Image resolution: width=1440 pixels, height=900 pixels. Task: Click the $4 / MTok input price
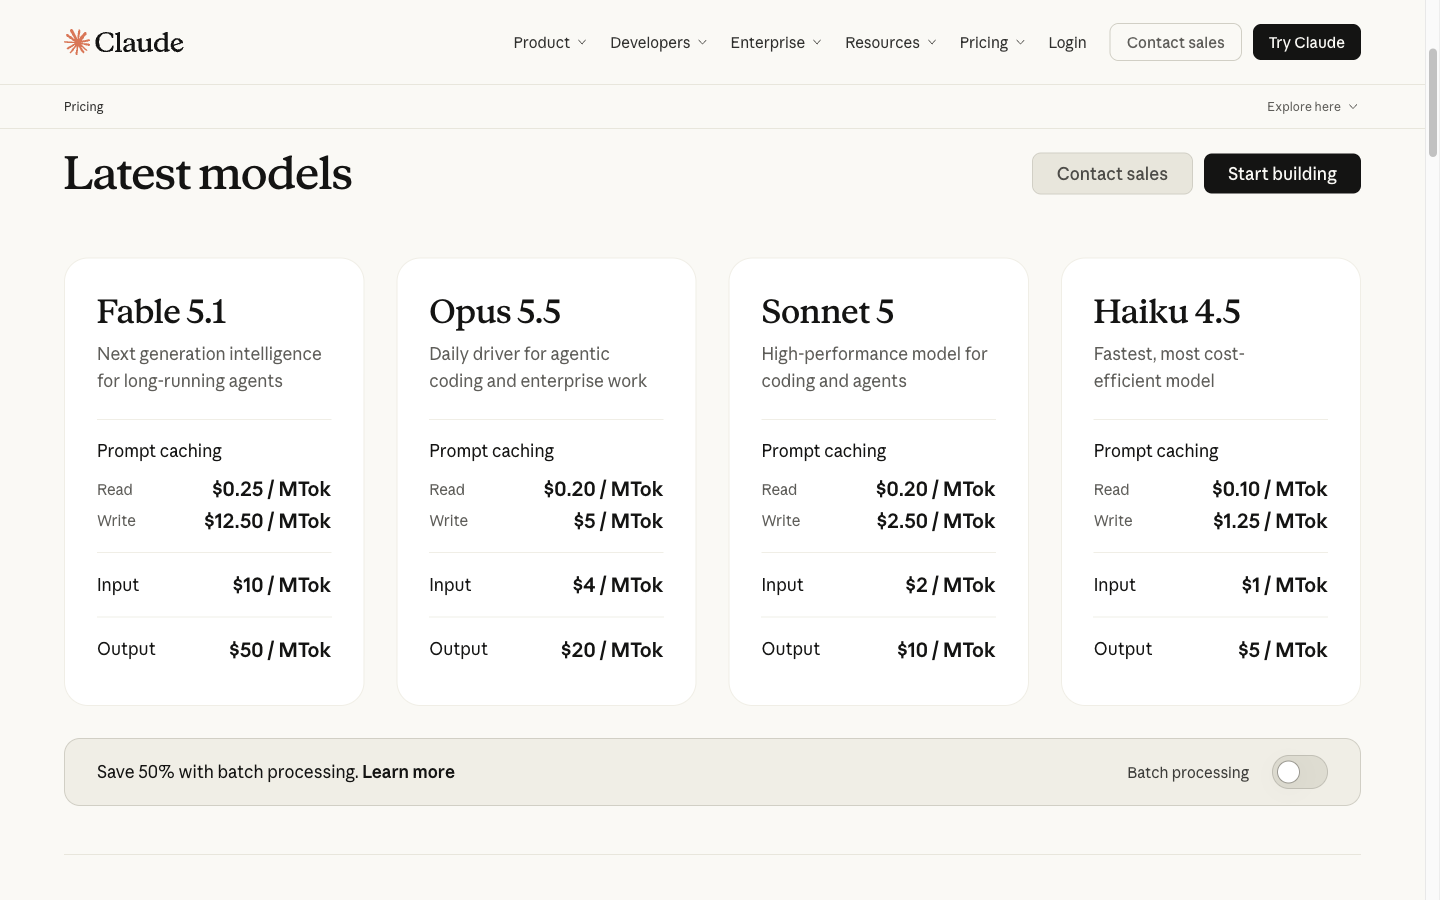pos(617,585)
